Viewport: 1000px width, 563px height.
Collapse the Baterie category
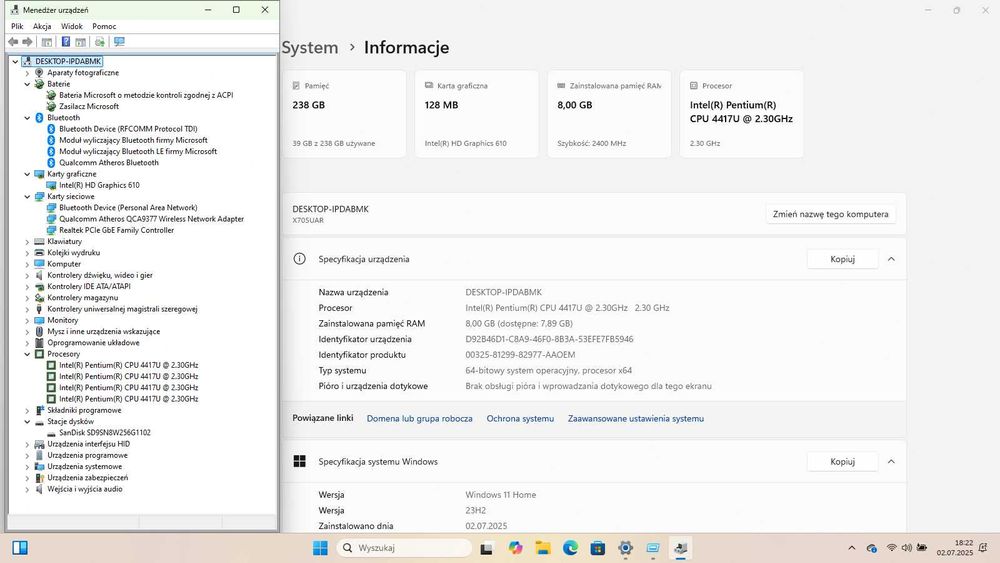pos(27,84)
